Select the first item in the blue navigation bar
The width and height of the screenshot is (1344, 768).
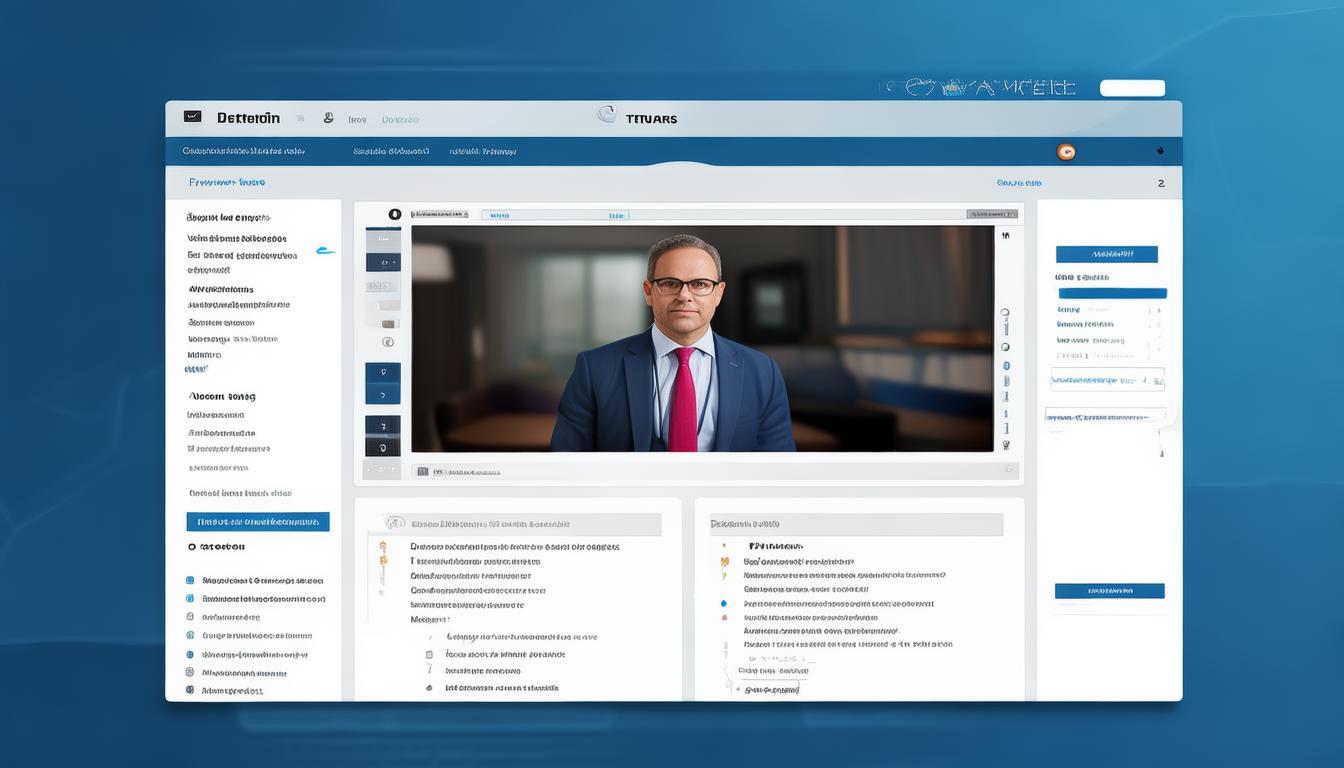click(243, 152)
